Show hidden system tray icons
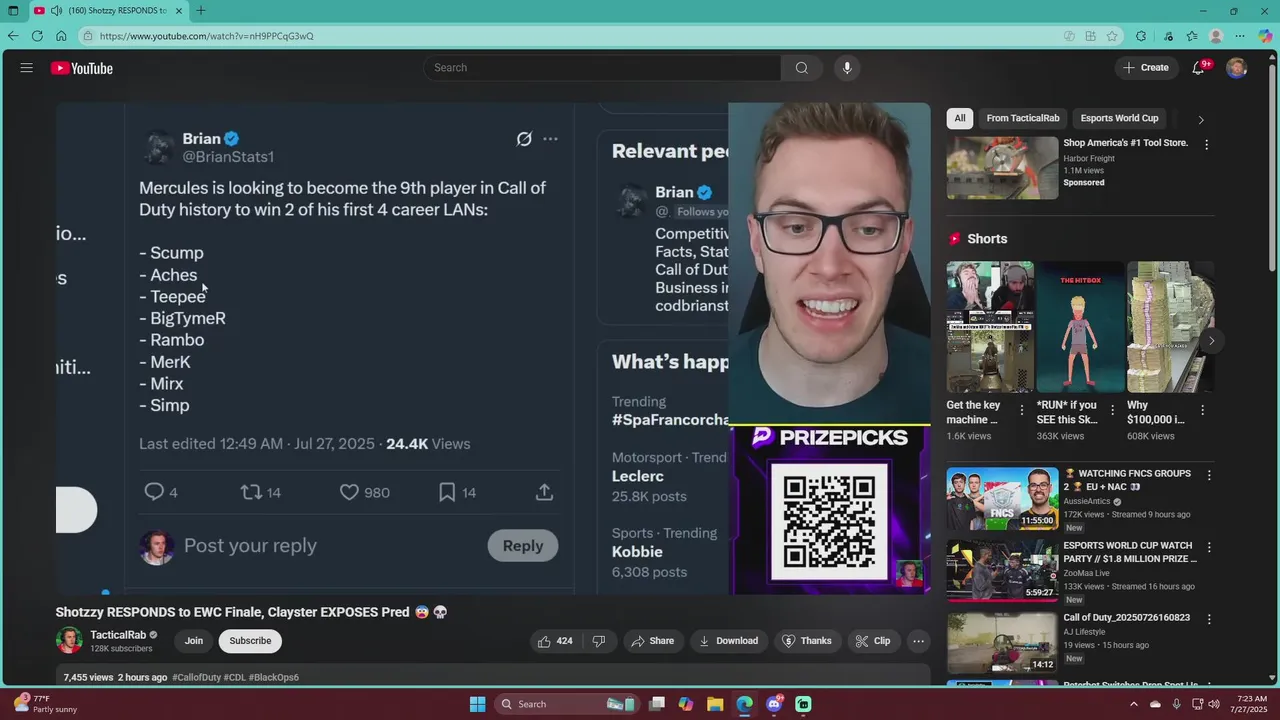 1134,704
